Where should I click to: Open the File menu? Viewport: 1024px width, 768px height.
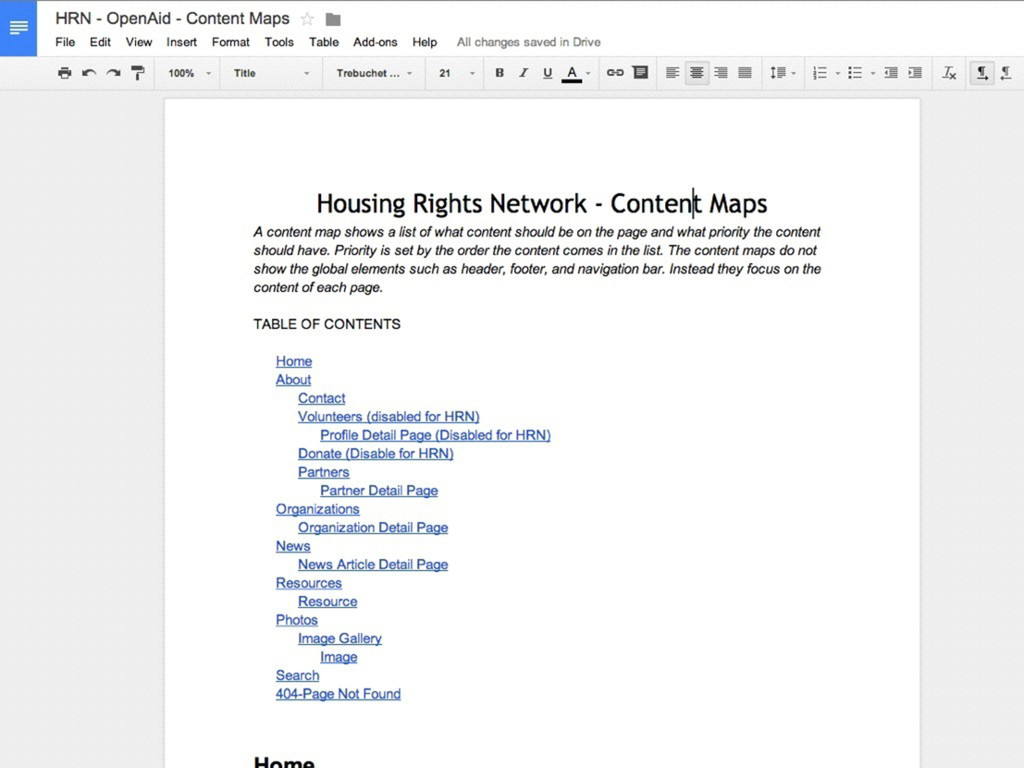click(65, 42)
